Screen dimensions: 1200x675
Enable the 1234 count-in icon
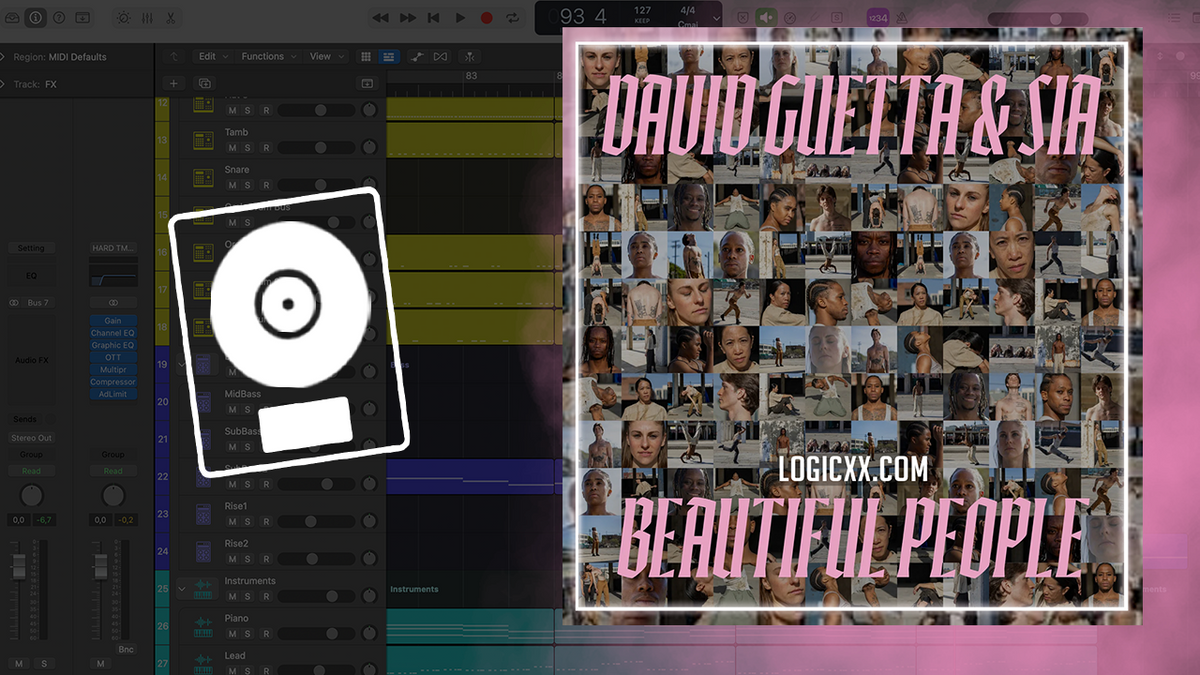point(877,17)
